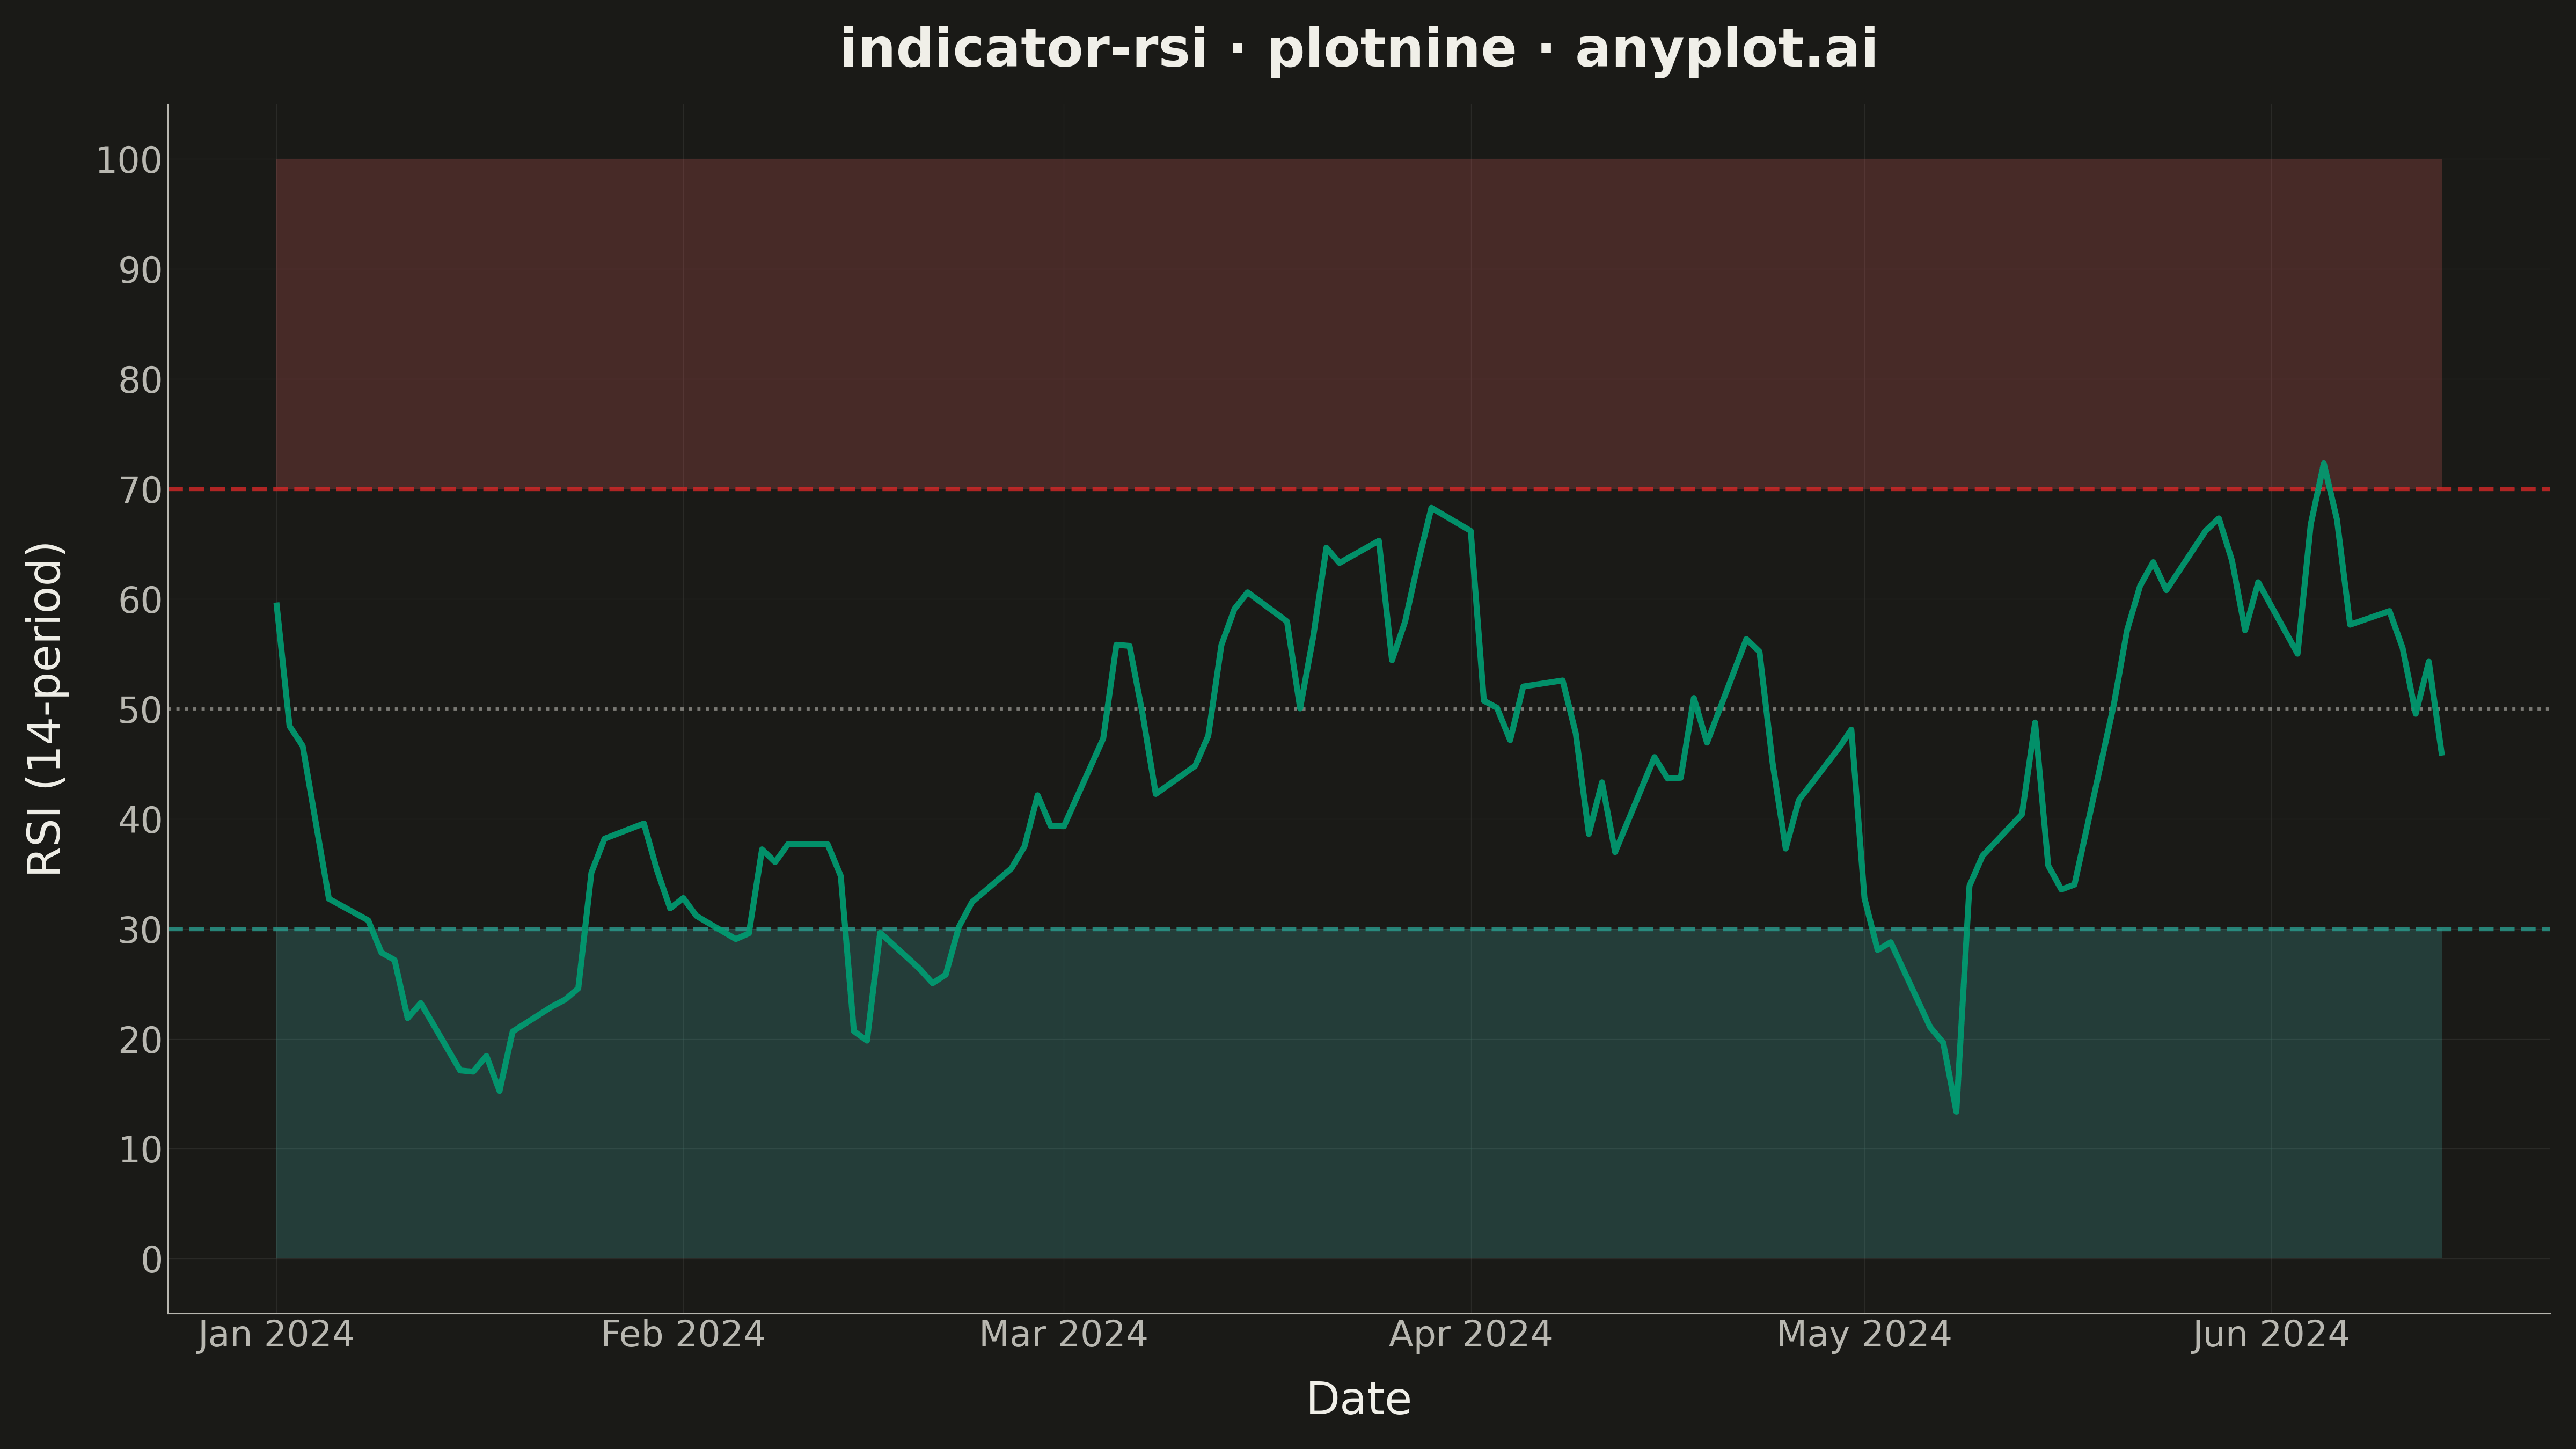Click the RSI peak above 70 in June
This screenshot has width=2576, height=1449.
tap(2323, 463)
